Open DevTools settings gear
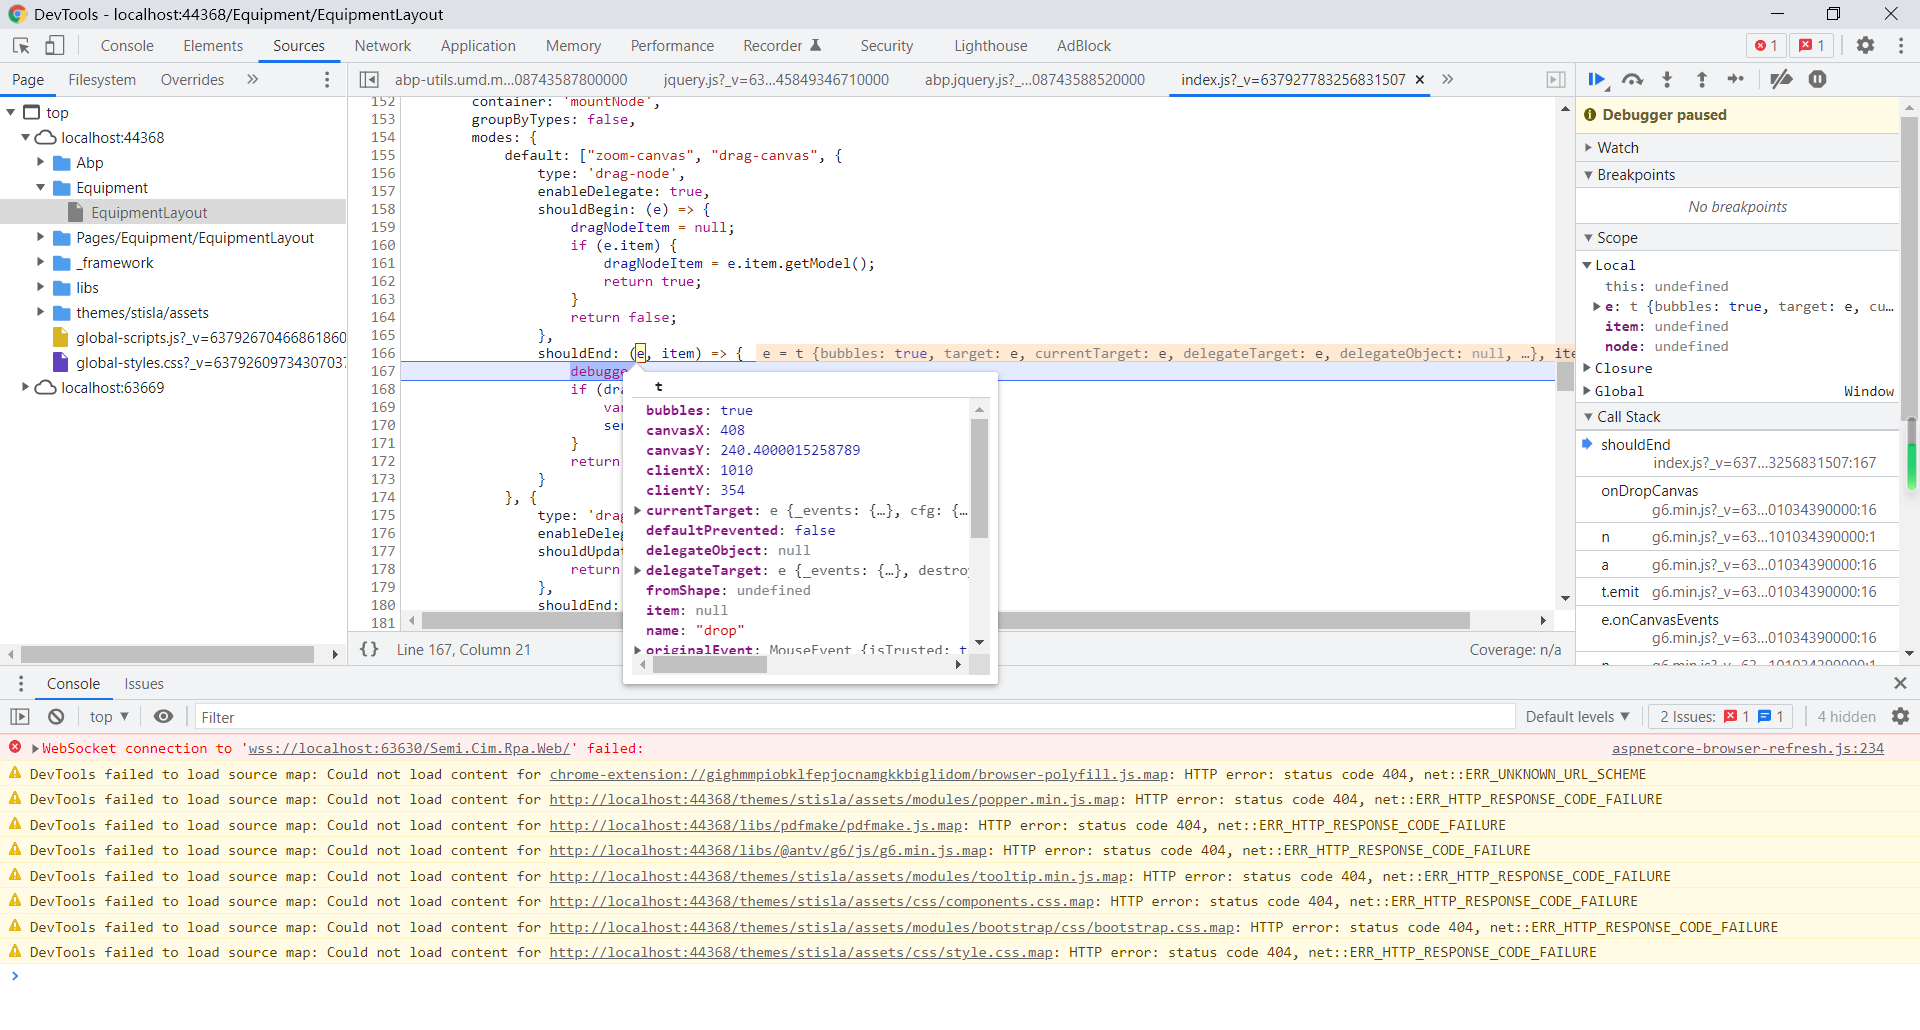Image resolution: width=1920 pixels, height=1030 pixels. [1866, 46]
